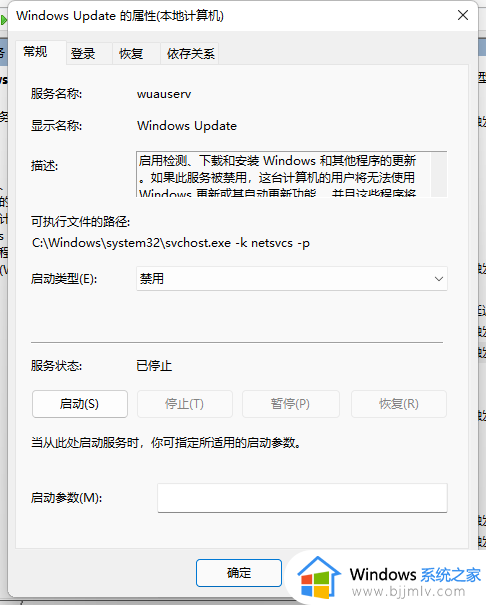Click the www.bjjmlv.com watermark link
Image resolution: width=486 pixels, height=605 pixels.
click(408, 591)
